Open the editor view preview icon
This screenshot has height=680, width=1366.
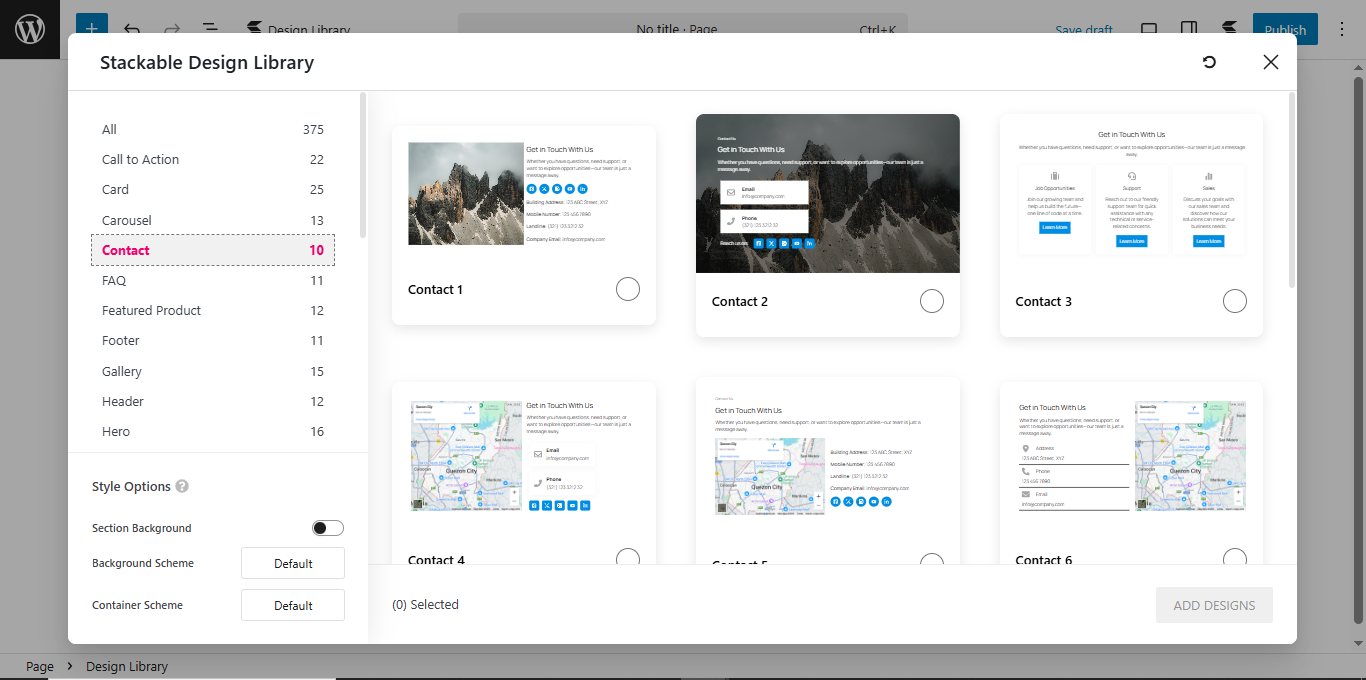[x=1149, y=29]
